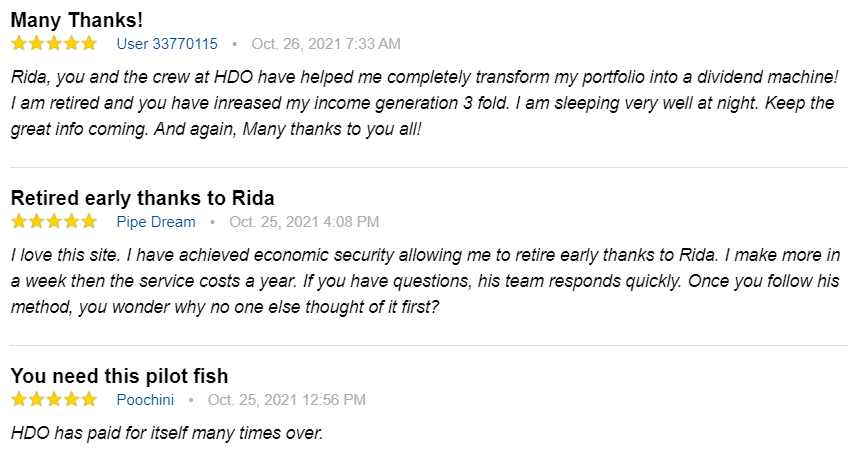Click the third star beside Pipe Dream
The image size is (861, 460).
pyautogui.click(x=54, y=221)
